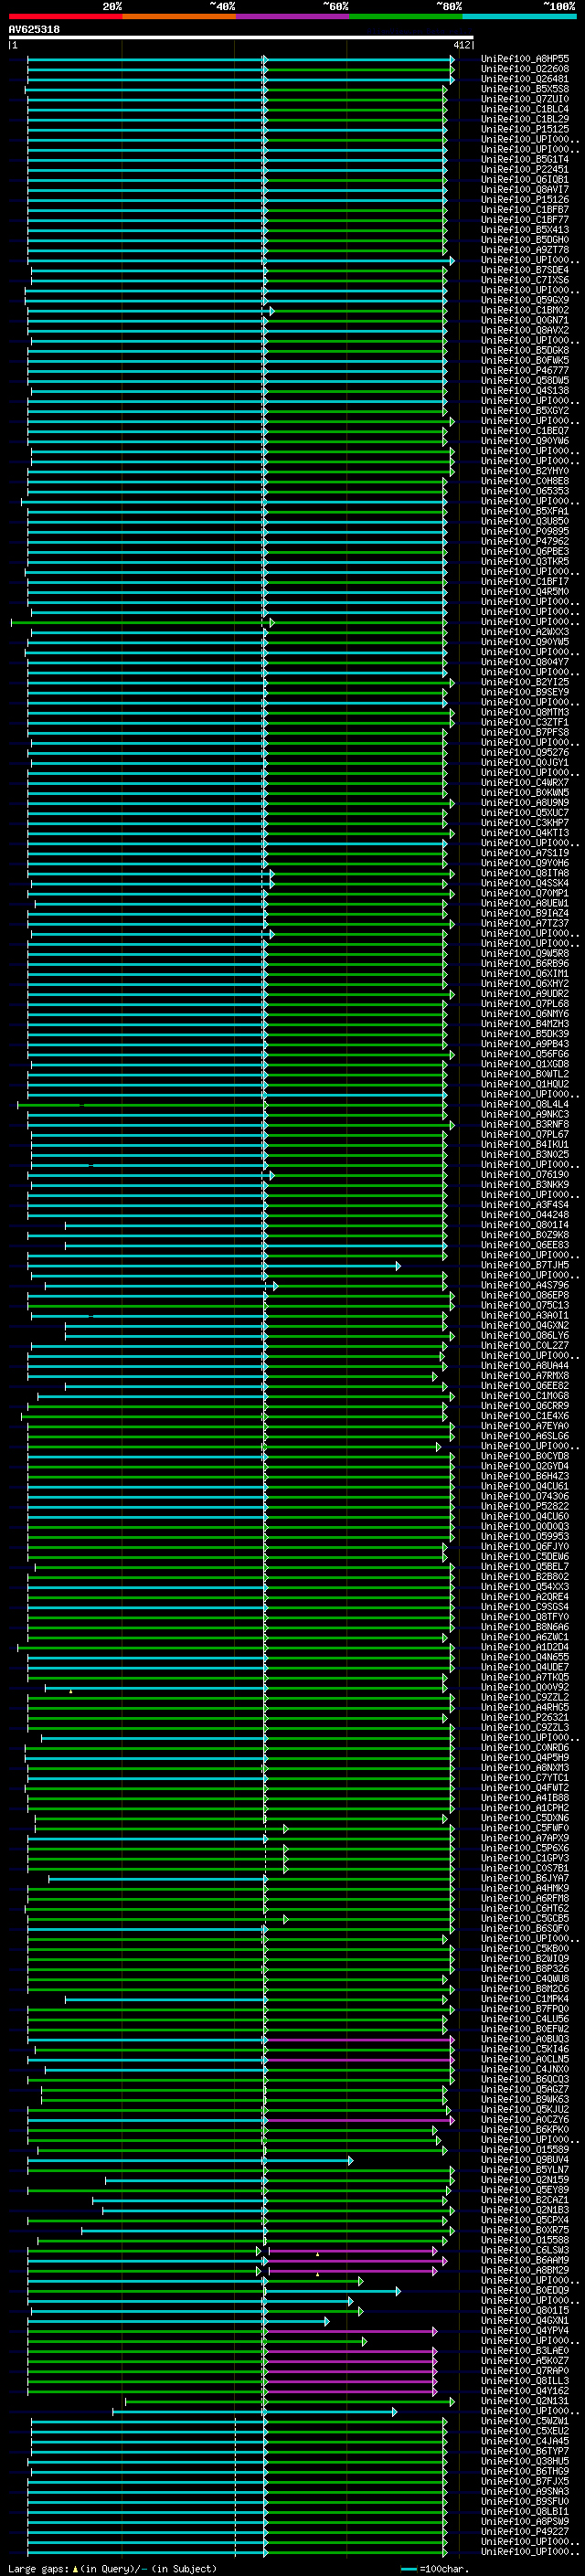585x2576 pixels.
Task: Select the UniRef100_C5XEU2 label
Action: click(x=525, y=2431)
